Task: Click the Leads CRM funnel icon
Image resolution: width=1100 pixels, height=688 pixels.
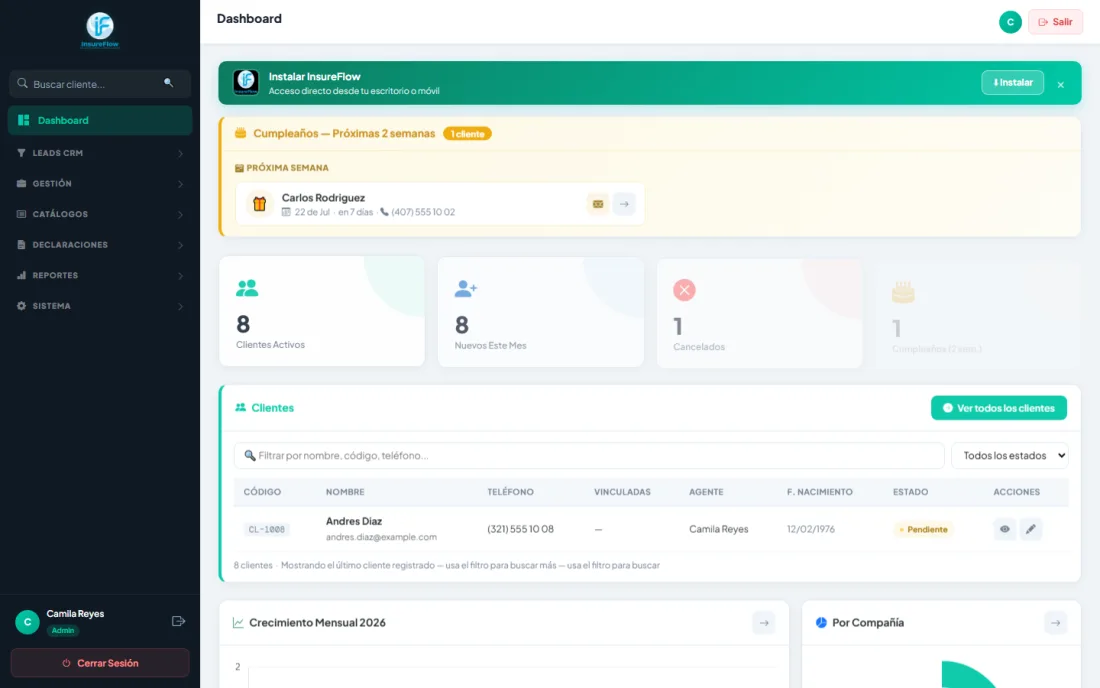Action: [21, 153]
